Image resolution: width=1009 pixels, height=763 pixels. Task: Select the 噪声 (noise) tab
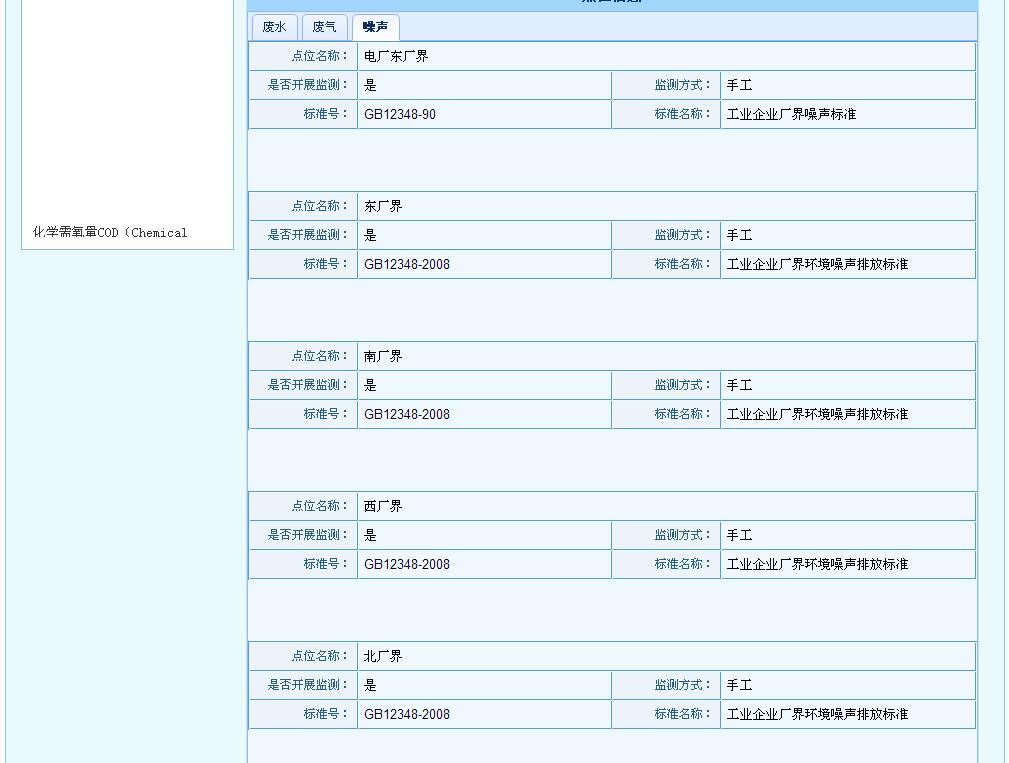coord(373,27)
